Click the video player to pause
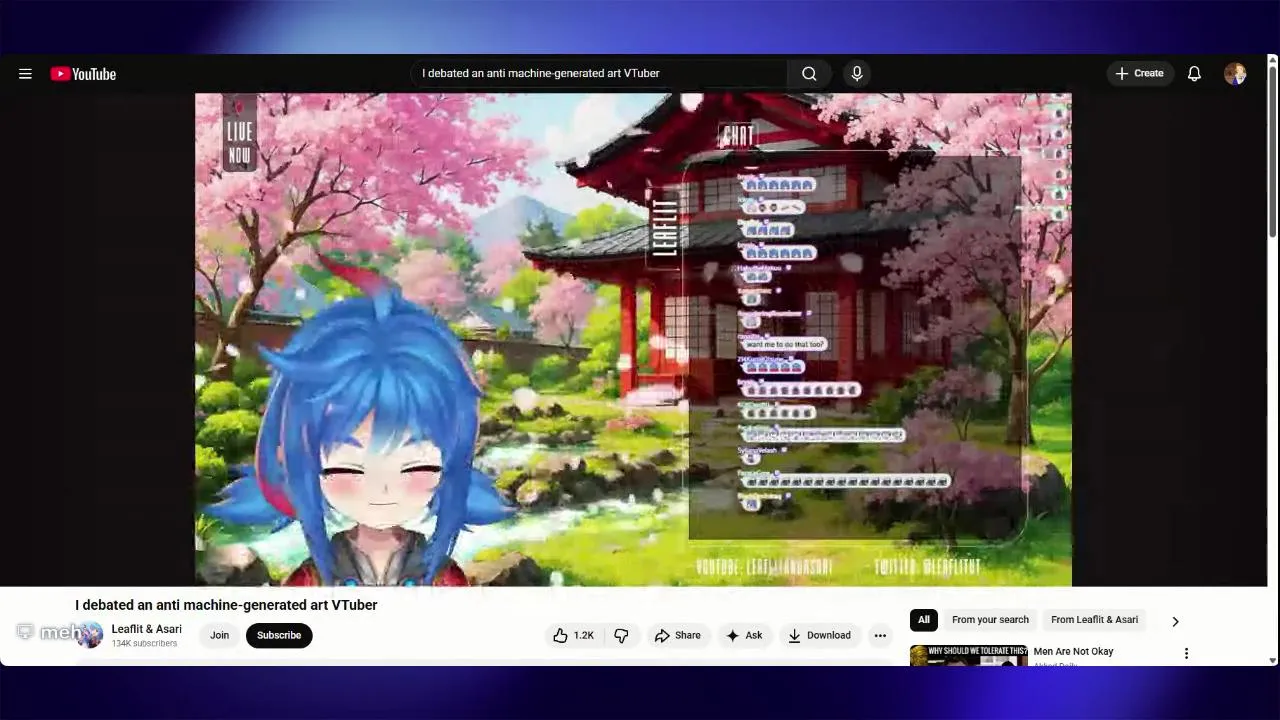This screenshot has width=1280, height=720. coord(633,339)
